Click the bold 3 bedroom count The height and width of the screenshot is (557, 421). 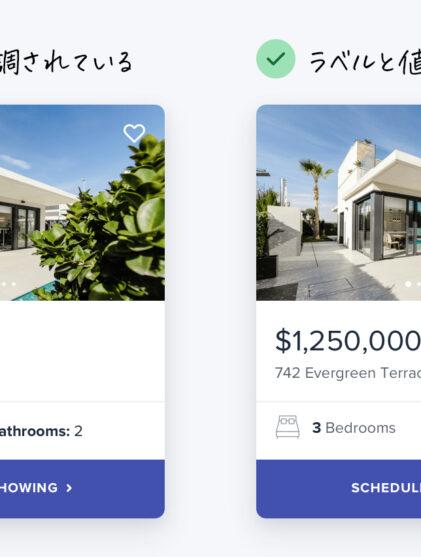[x=317, y=428]
